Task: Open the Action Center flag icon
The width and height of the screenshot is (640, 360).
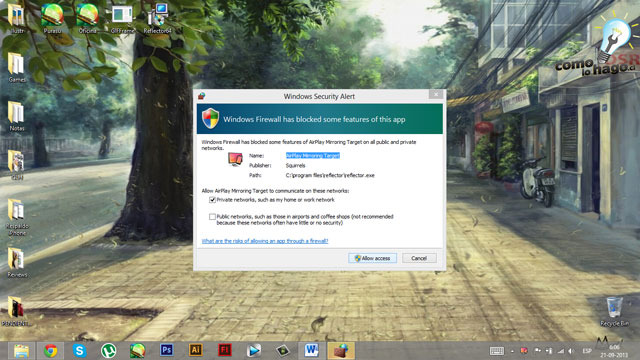Action: [537, 351]
